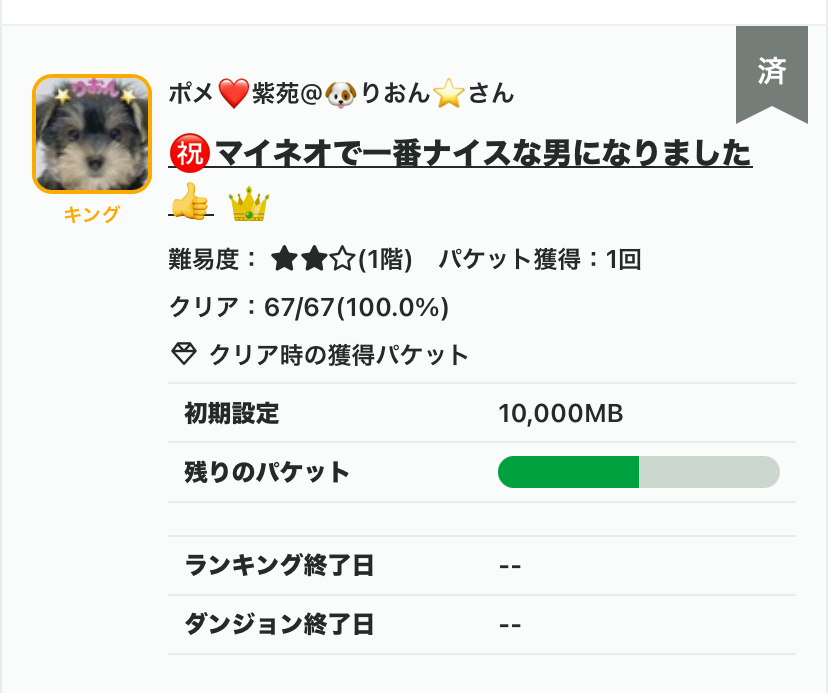Click the パケット獲得：1回 text
828x693 pixels.
(540, 260)
